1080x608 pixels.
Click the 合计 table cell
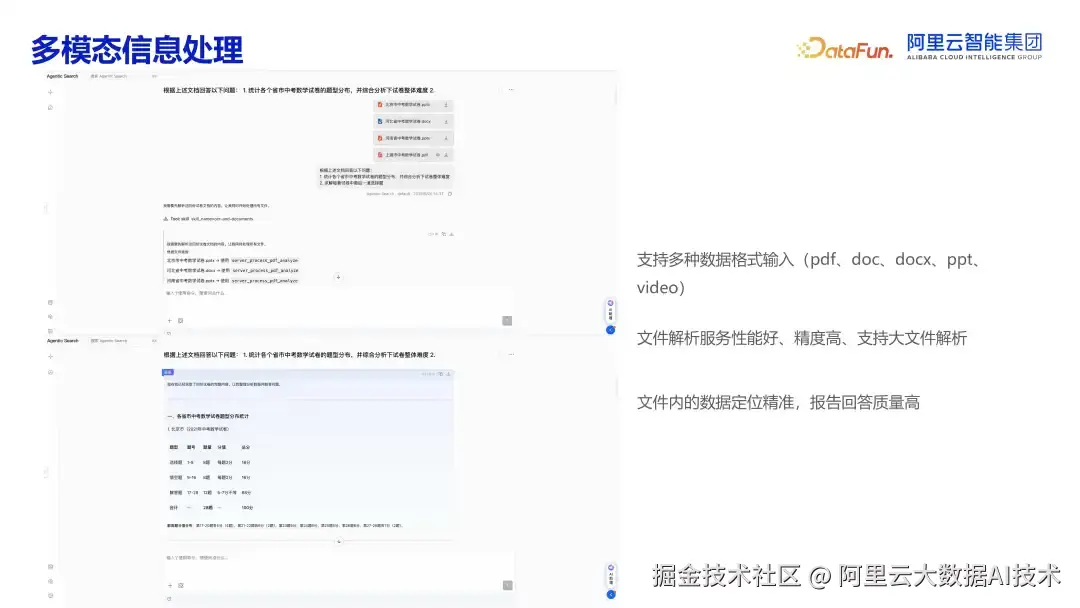(x=174, y=508)
